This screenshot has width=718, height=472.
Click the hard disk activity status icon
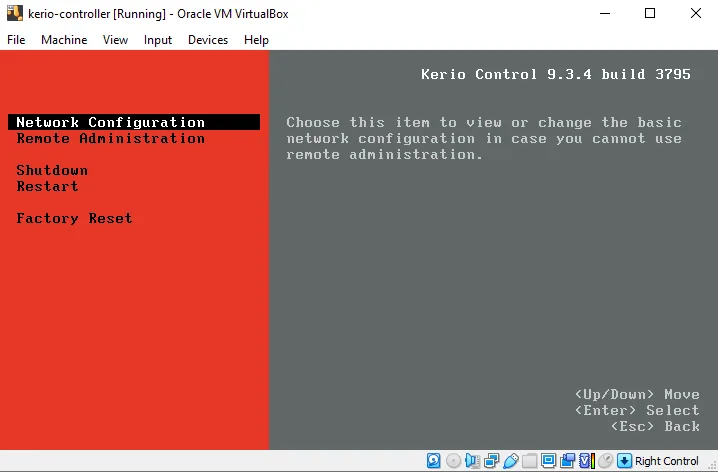[x=433, y=461]
